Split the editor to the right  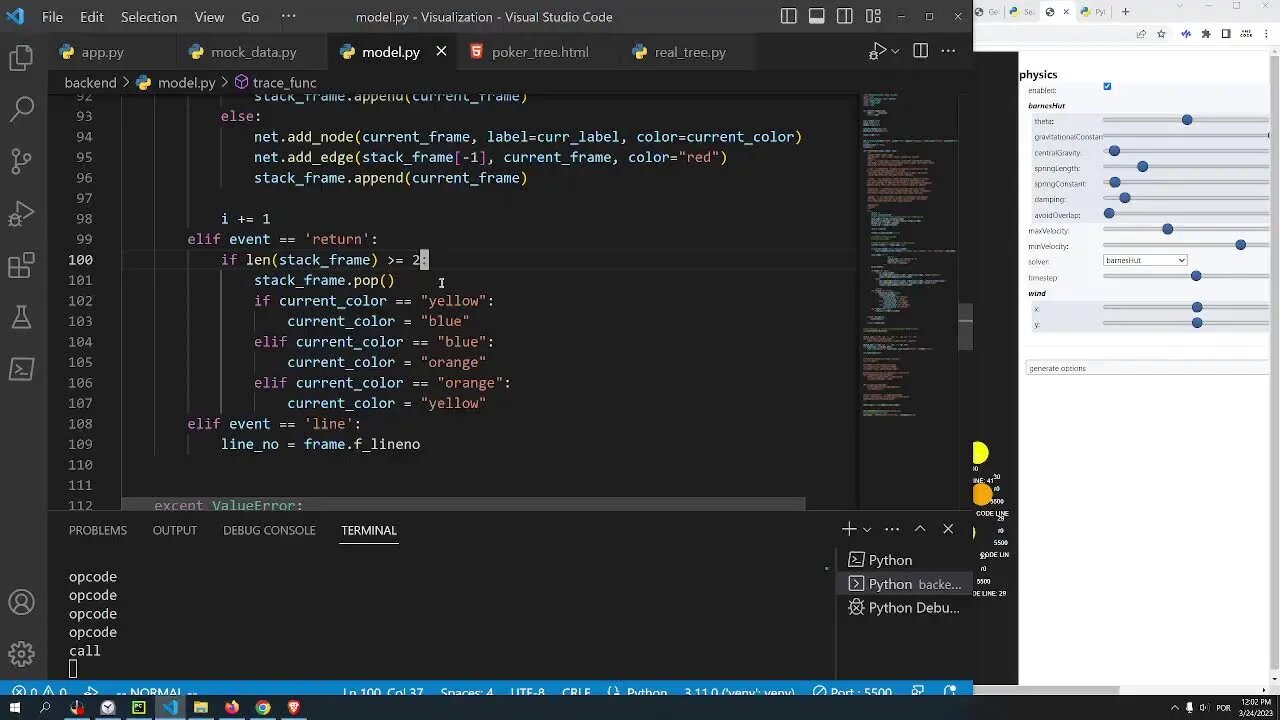coord(920,52)
